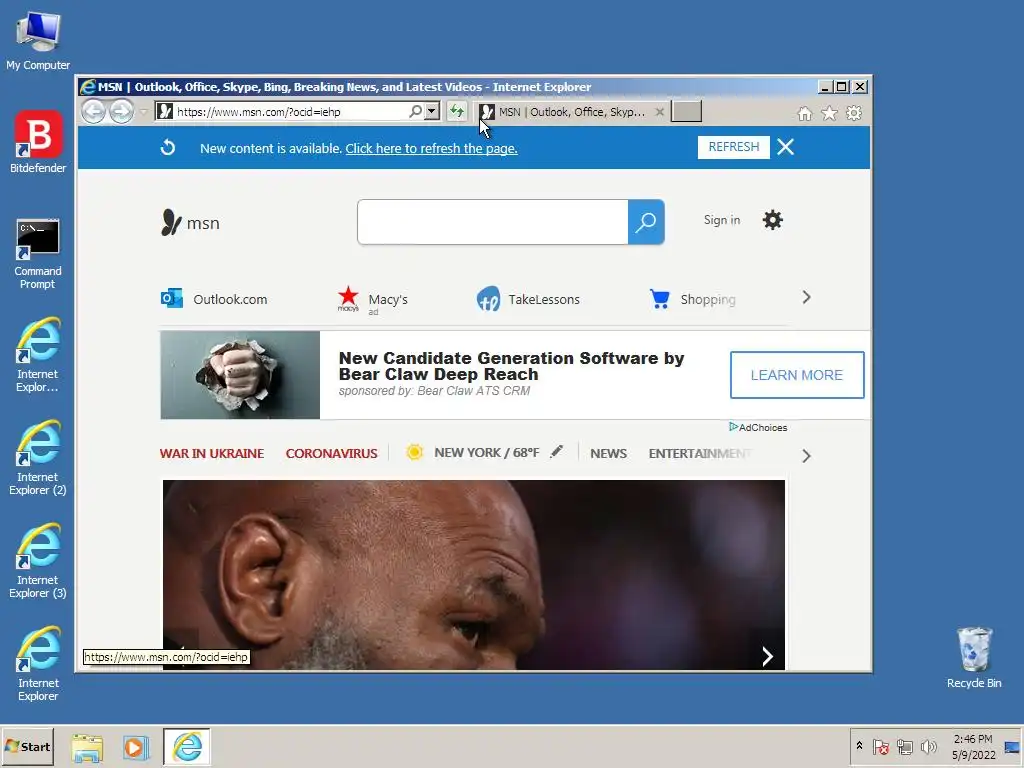Edit weather location with pencil icon
Image resolution: width=1024 pixels, height=768 pixels.
coord(556,451)
